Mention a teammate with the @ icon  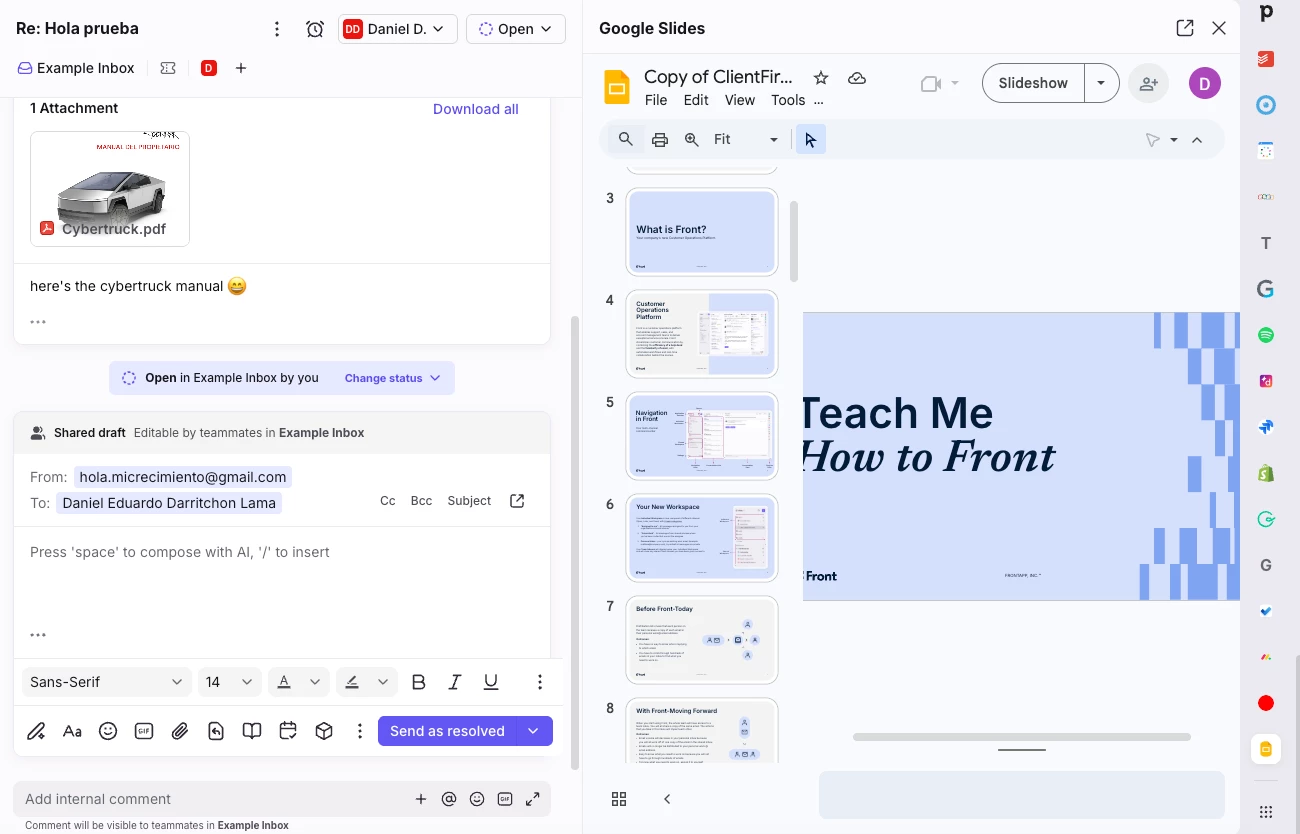coord(449,799)
